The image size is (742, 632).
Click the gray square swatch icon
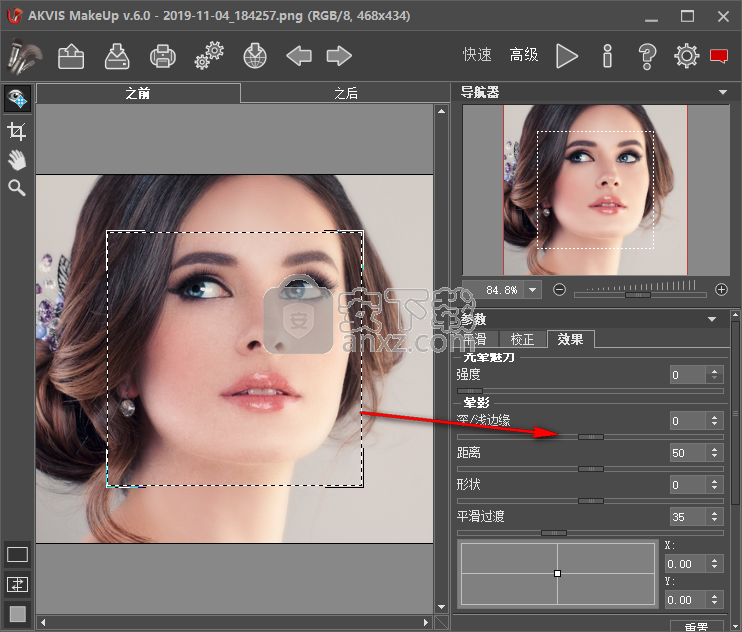(x=18, y=614)
